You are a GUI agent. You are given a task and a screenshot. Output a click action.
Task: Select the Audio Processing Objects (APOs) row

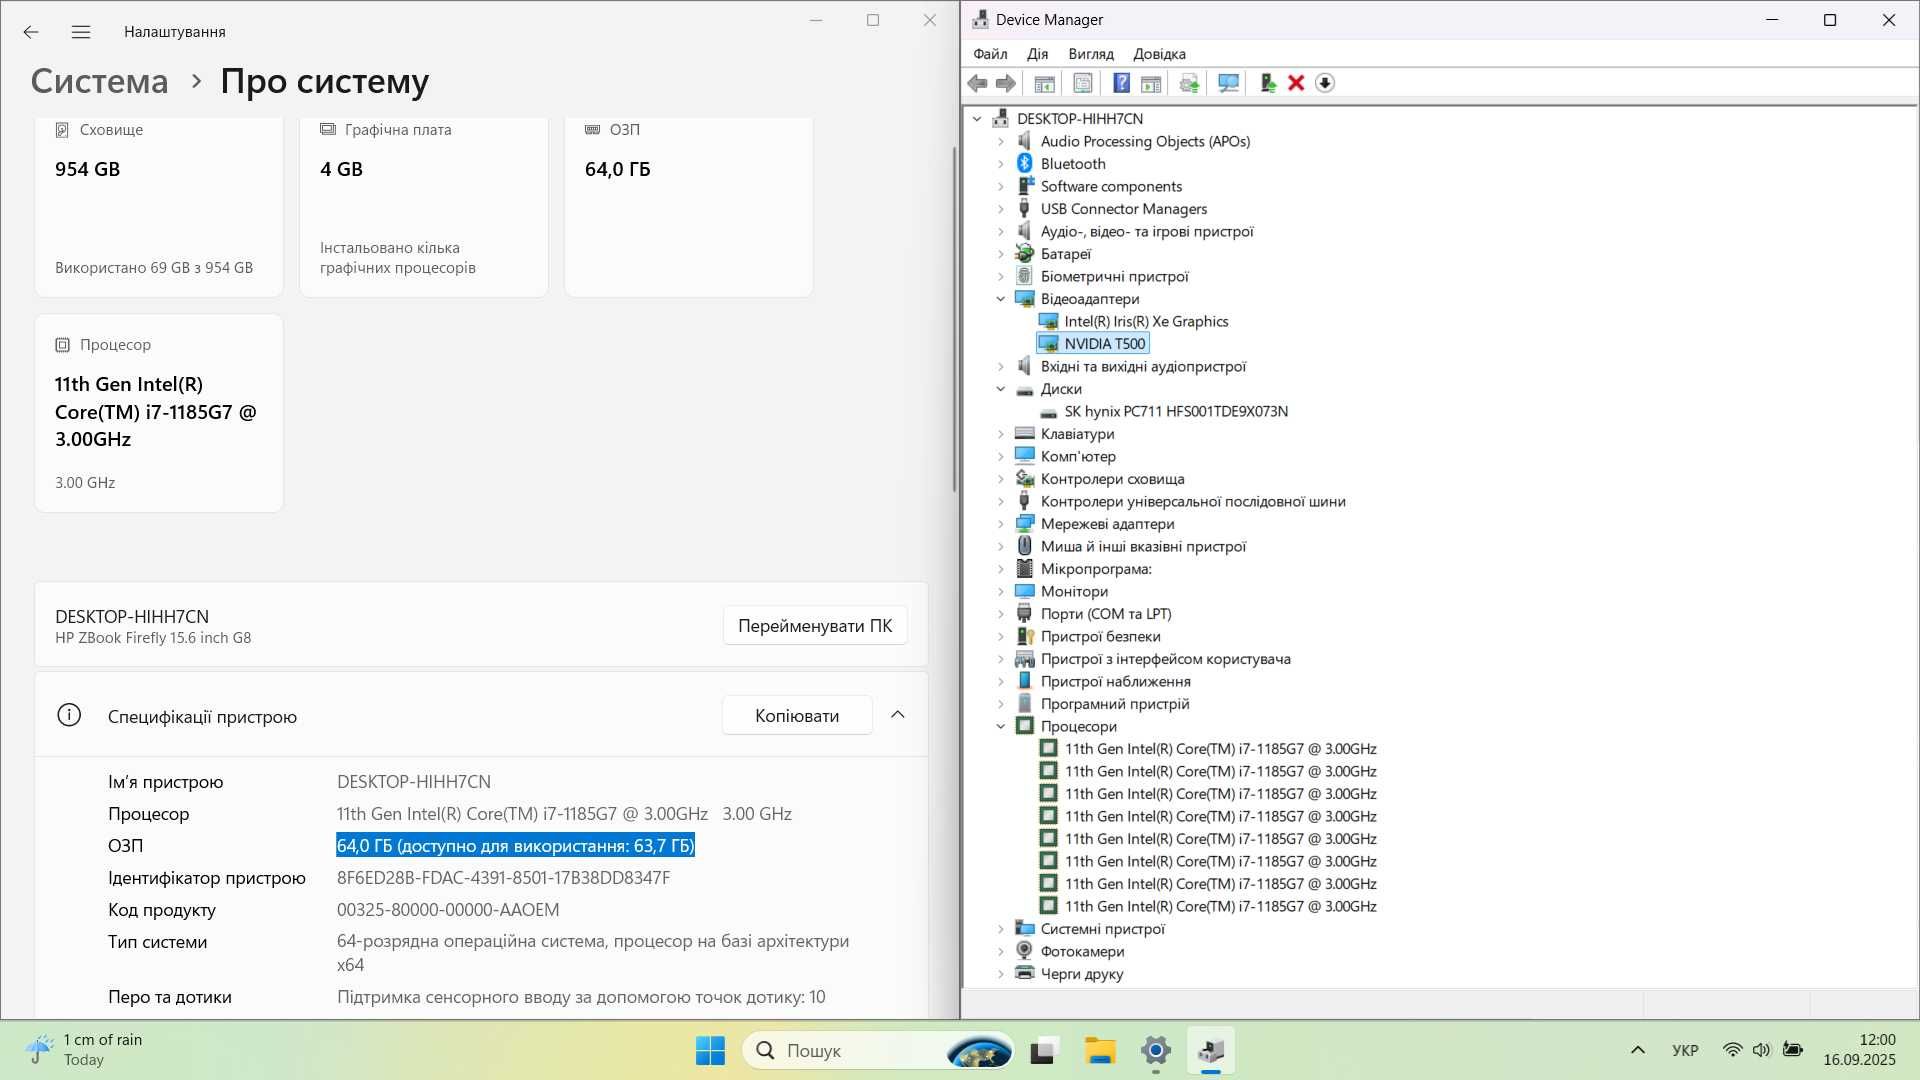pos(1145,141)
